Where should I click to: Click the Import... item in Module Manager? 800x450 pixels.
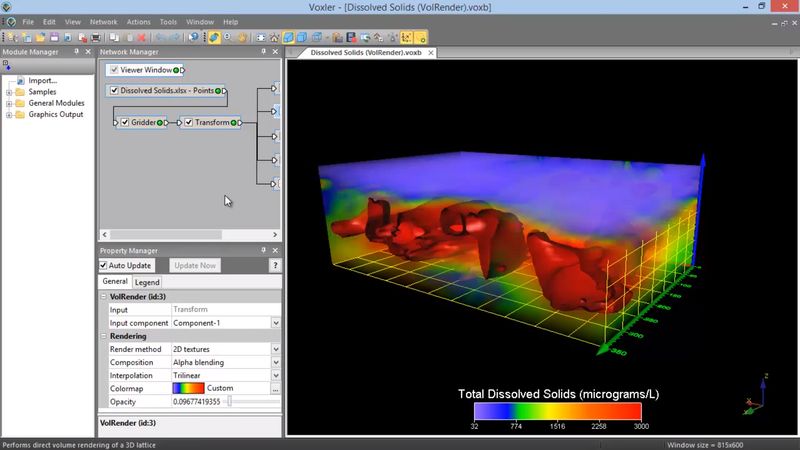42,81
